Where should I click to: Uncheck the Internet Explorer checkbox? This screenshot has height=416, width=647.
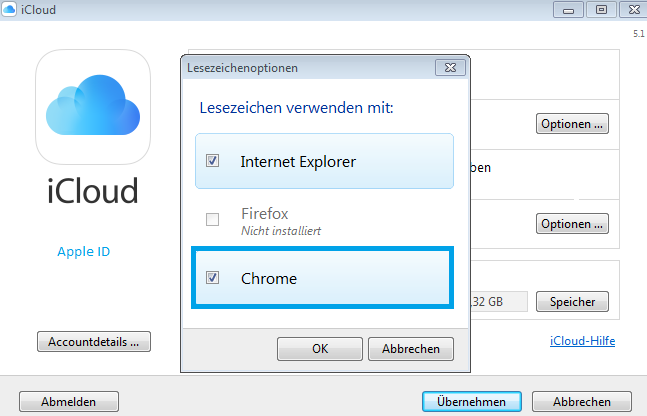(x=212, y=161)
